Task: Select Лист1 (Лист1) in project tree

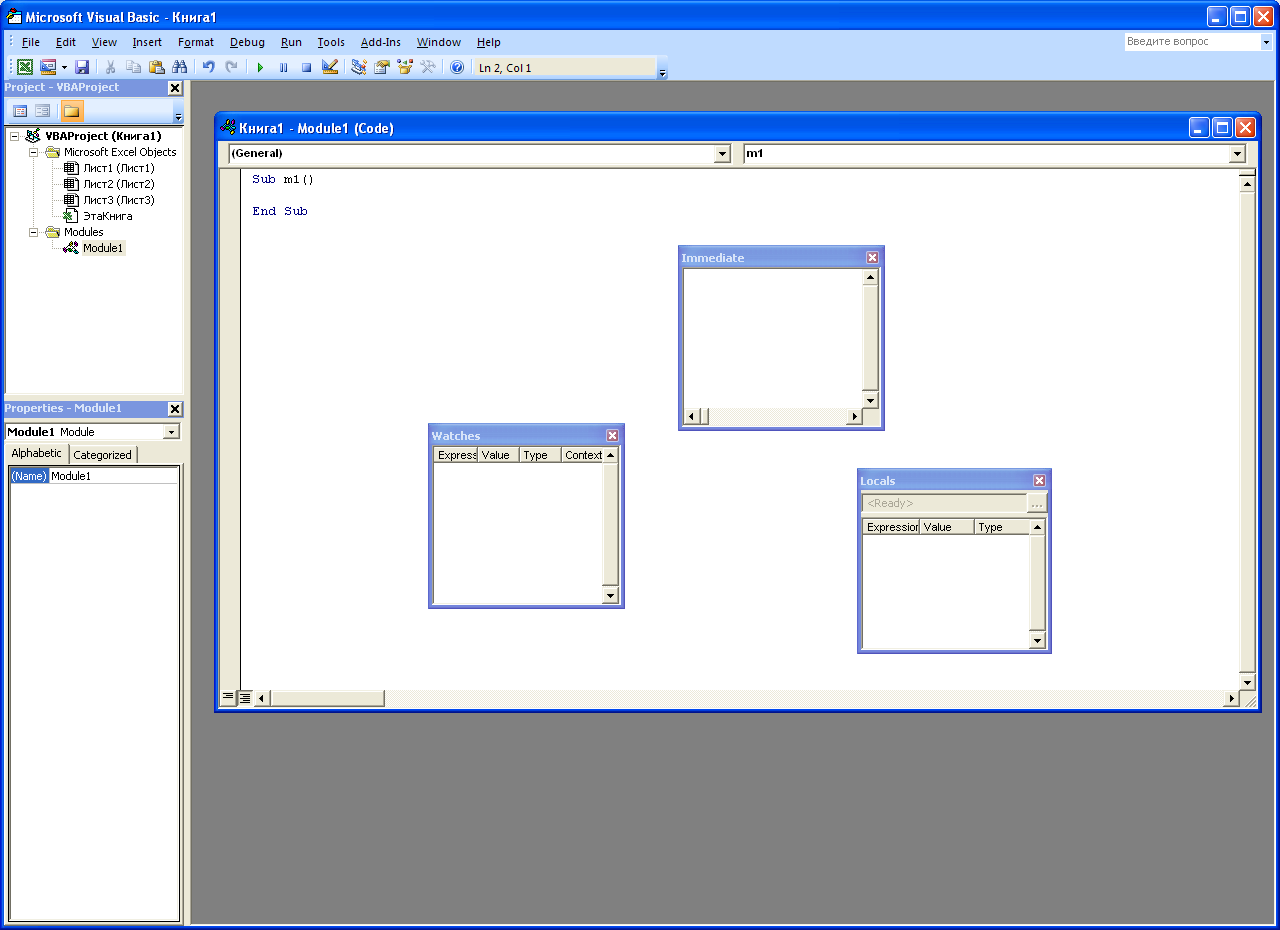Action: (x=118, y=168)
